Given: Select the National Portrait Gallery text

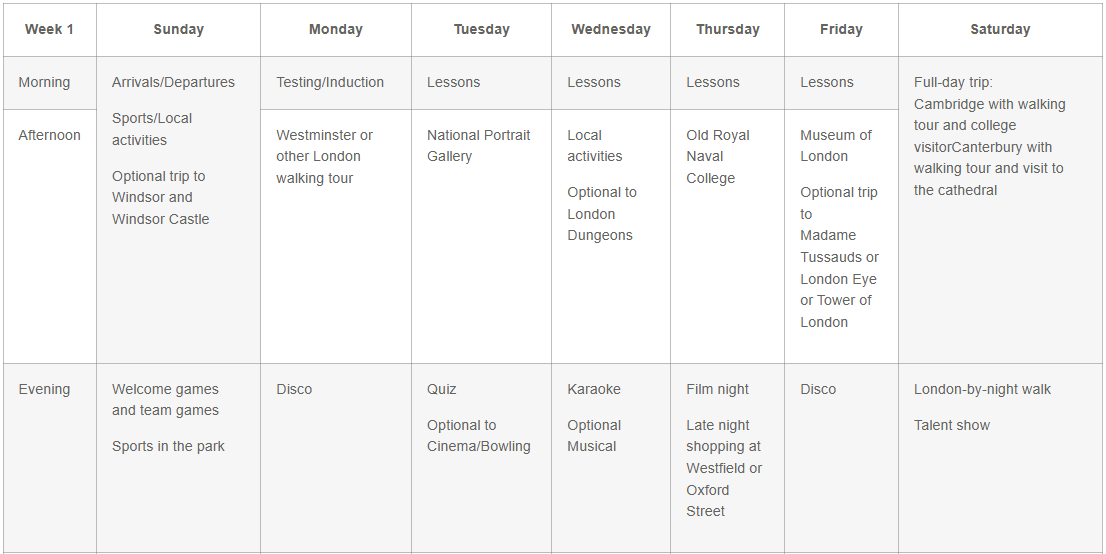Looking at the screenshot, I should (478, 146).
